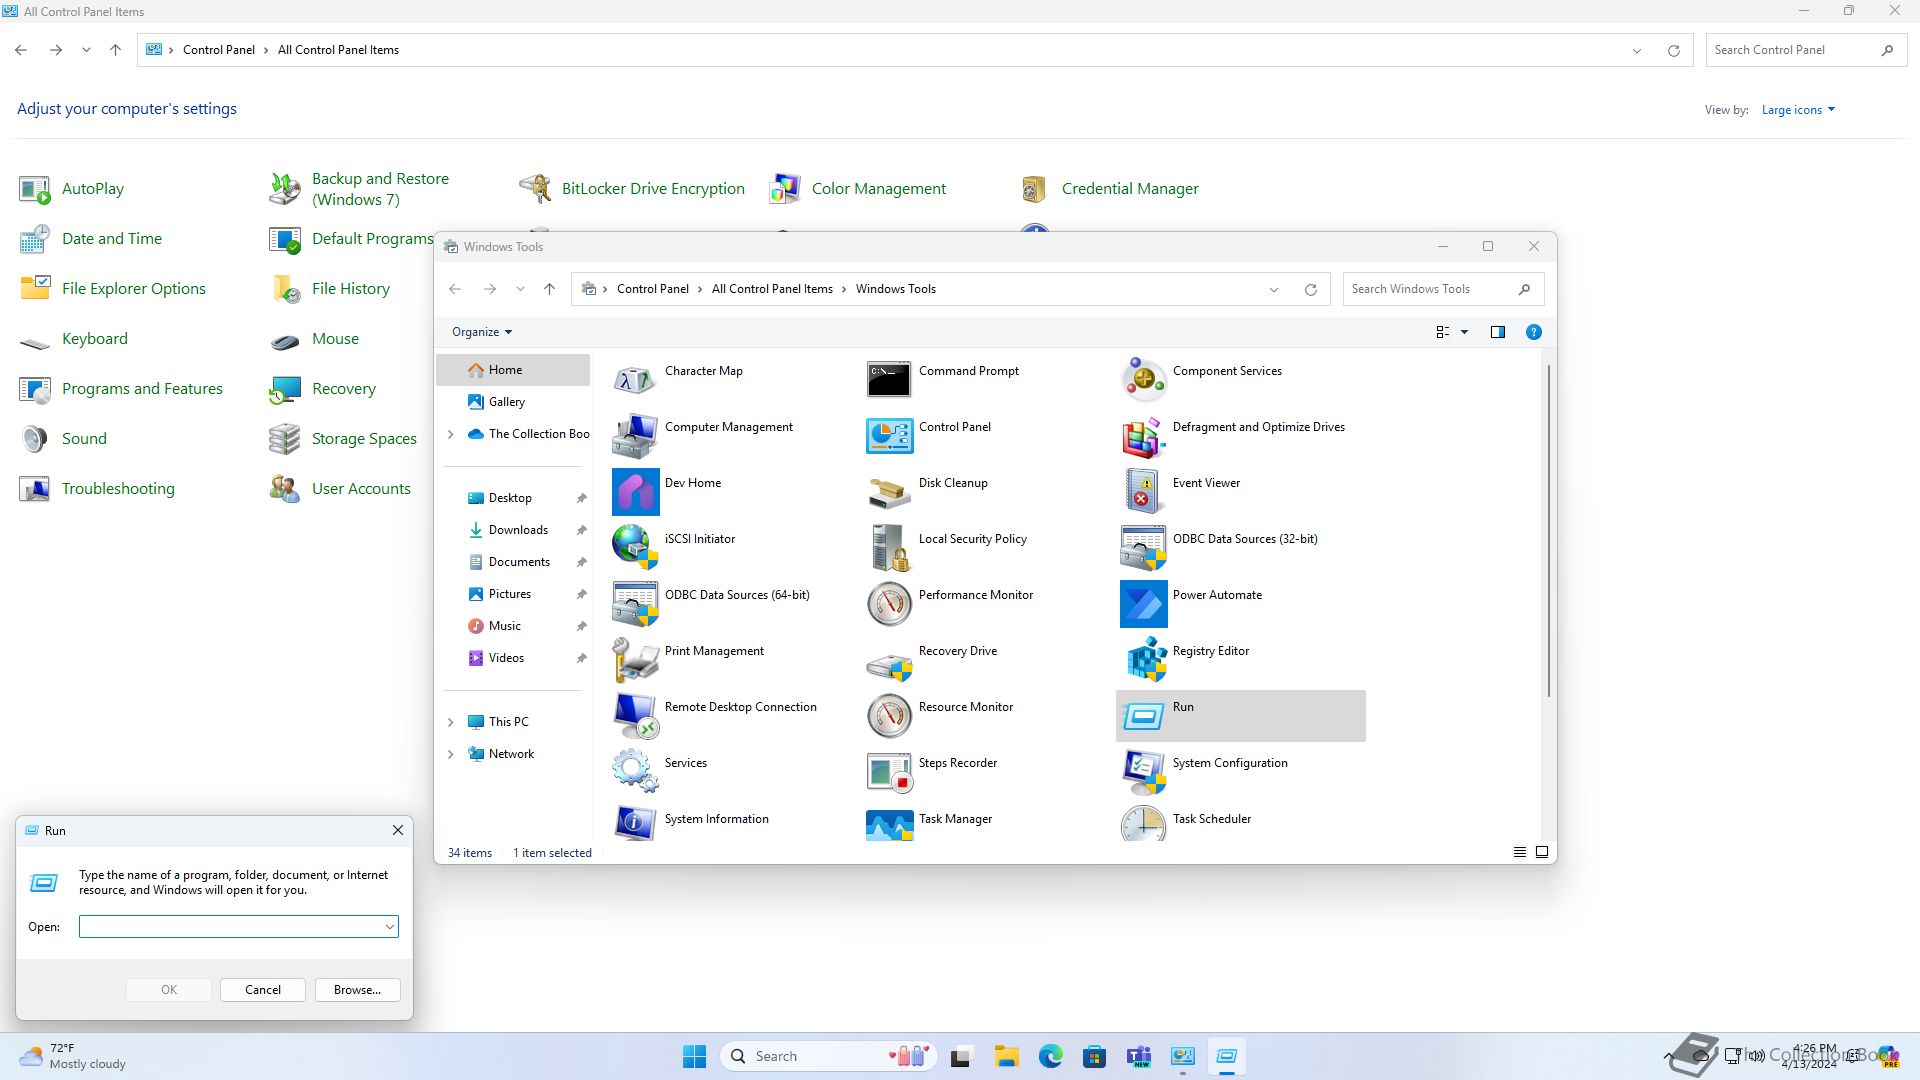1920x1080 pixels.
Task: Open the View by Large icons dropdown
Action: [x=1798, y=110]
